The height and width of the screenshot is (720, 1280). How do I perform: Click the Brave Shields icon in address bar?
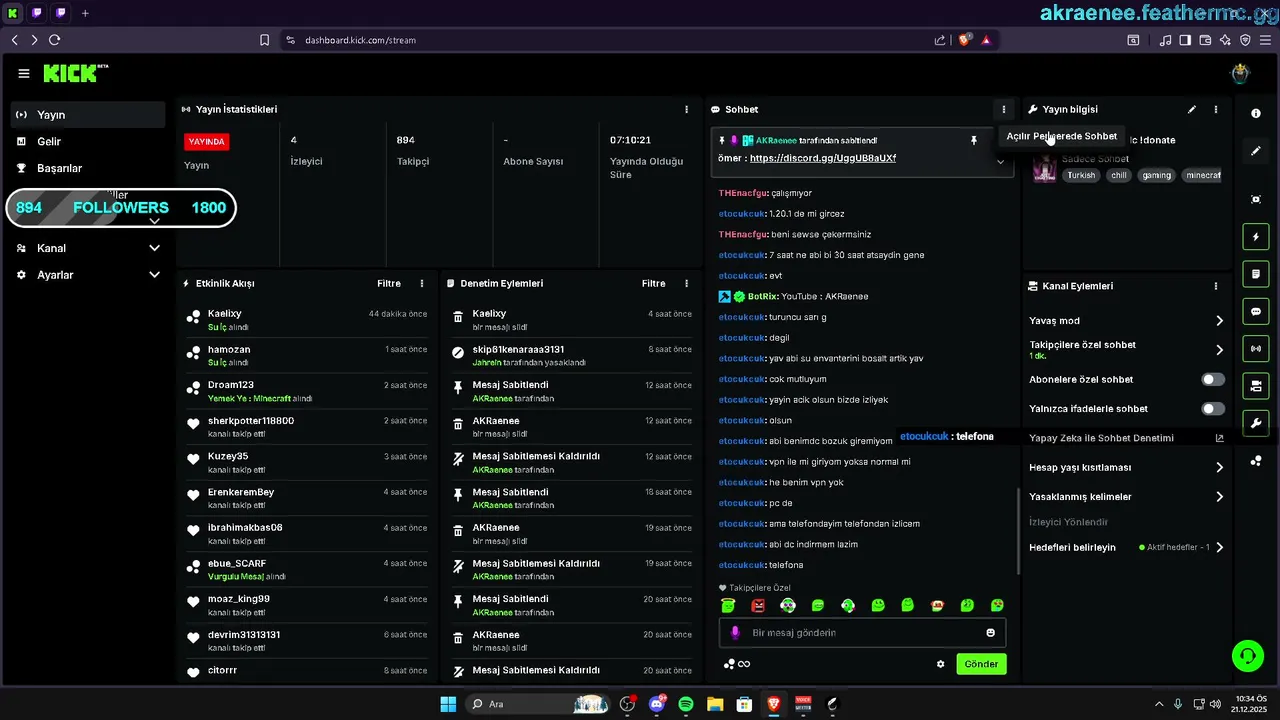click(x=965, y=40)
